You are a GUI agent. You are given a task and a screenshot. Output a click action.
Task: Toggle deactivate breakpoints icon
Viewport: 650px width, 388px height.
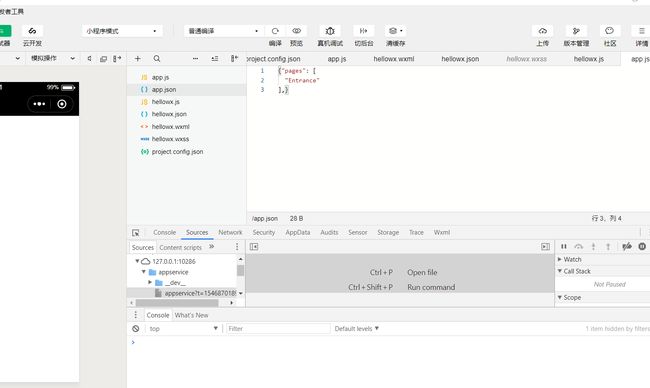(627, 247)
